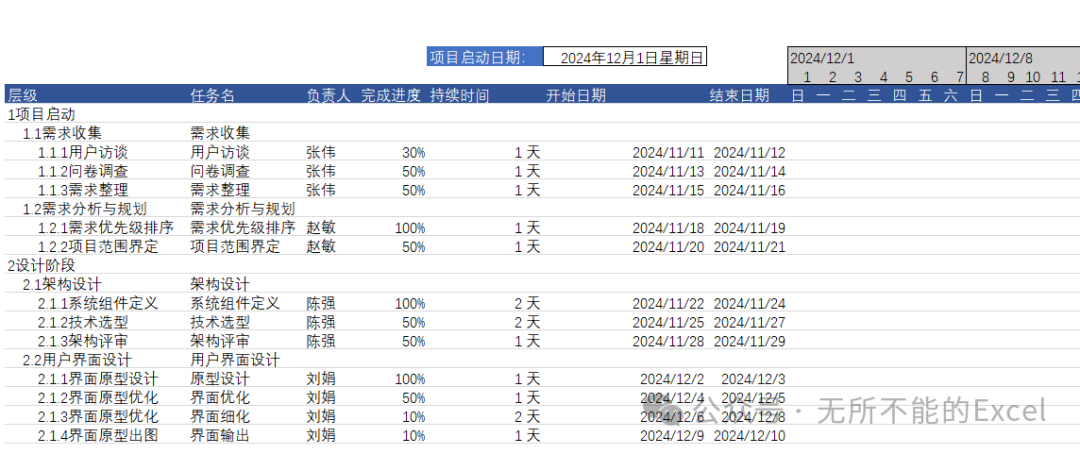Select the 负责人 column header
The width and height of the screenshot is (1080, 454).
pyautogui.click(x=328, y=96)
